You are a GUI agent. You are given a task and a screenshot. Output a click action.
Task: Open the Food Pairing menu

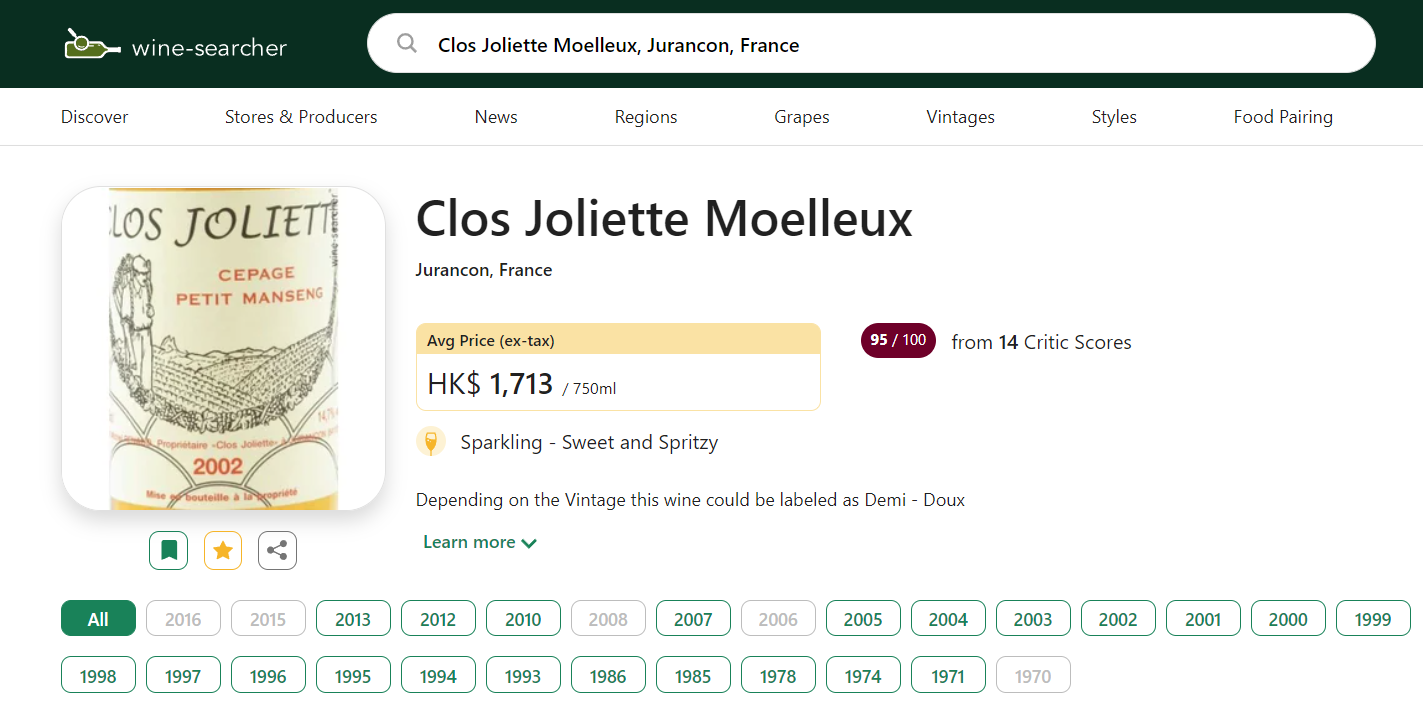coord(1282,117)
